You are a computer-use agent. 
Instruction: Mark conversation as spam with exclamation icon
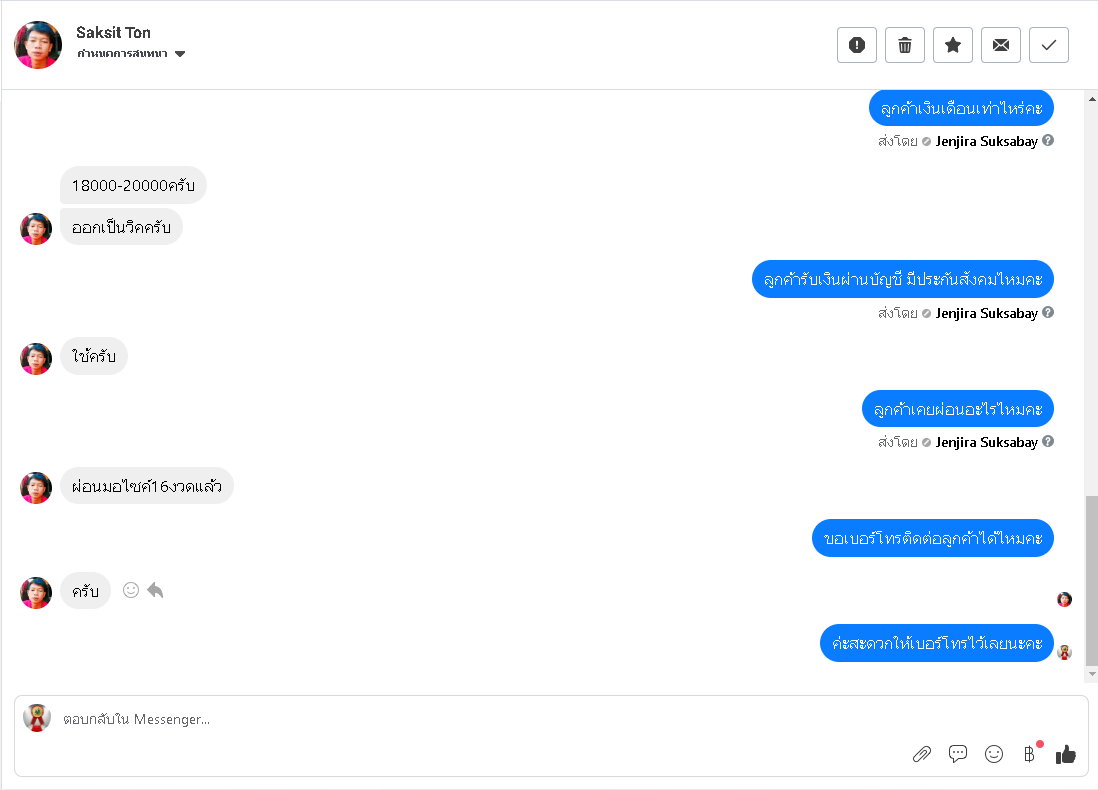tap(857, 45)
